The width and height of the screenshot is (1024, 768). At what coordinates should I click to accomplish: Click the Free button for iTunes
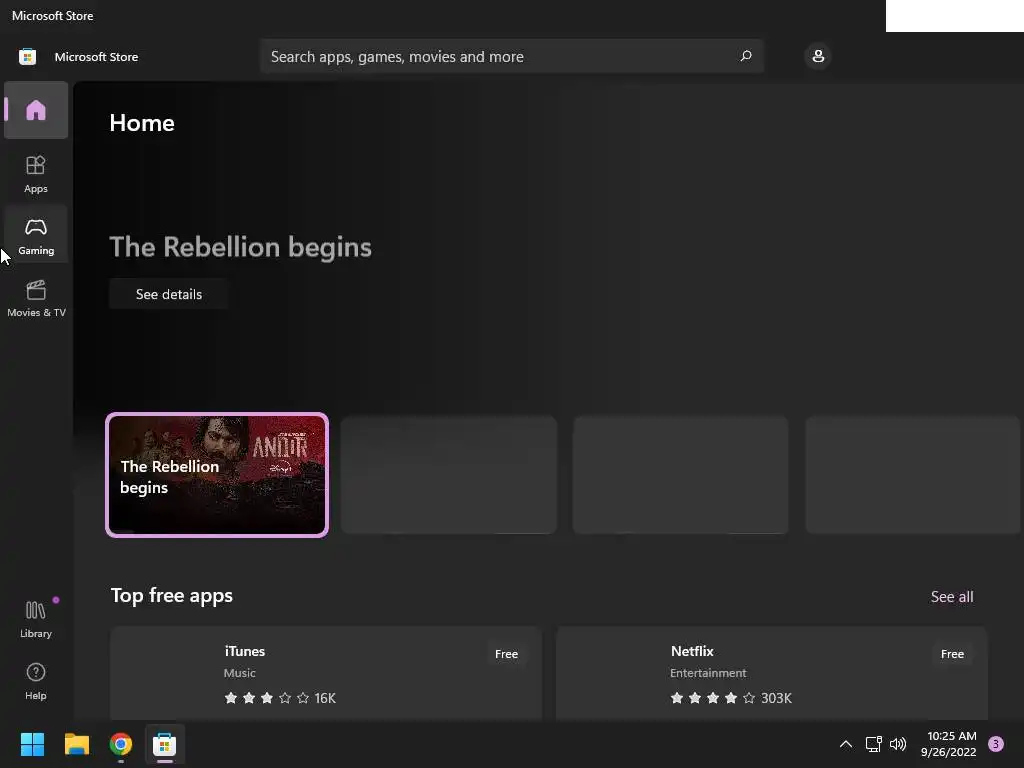pyautogui.click(x=506, y=654)
